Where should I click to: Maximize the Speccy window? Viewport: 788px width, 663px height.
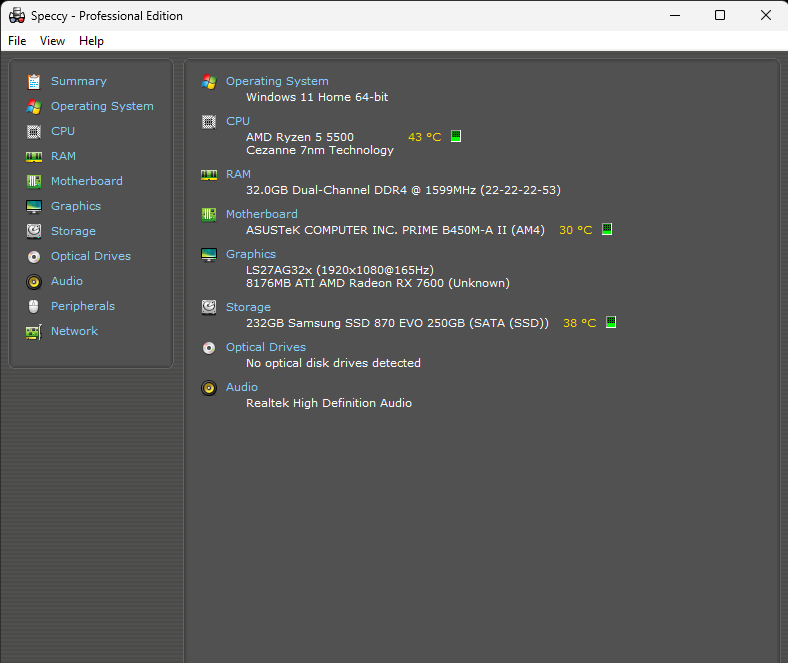tap(720, 16)
